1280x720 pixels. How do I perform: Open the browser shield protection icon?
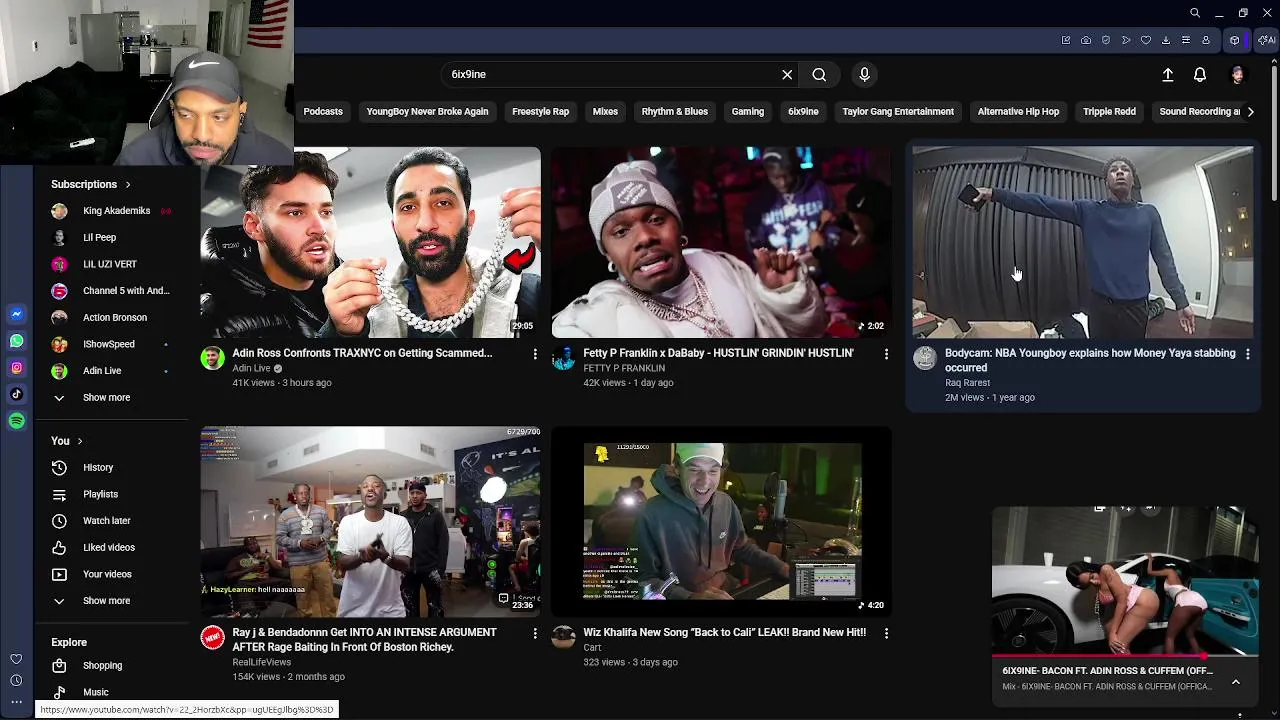(1106, 40)
